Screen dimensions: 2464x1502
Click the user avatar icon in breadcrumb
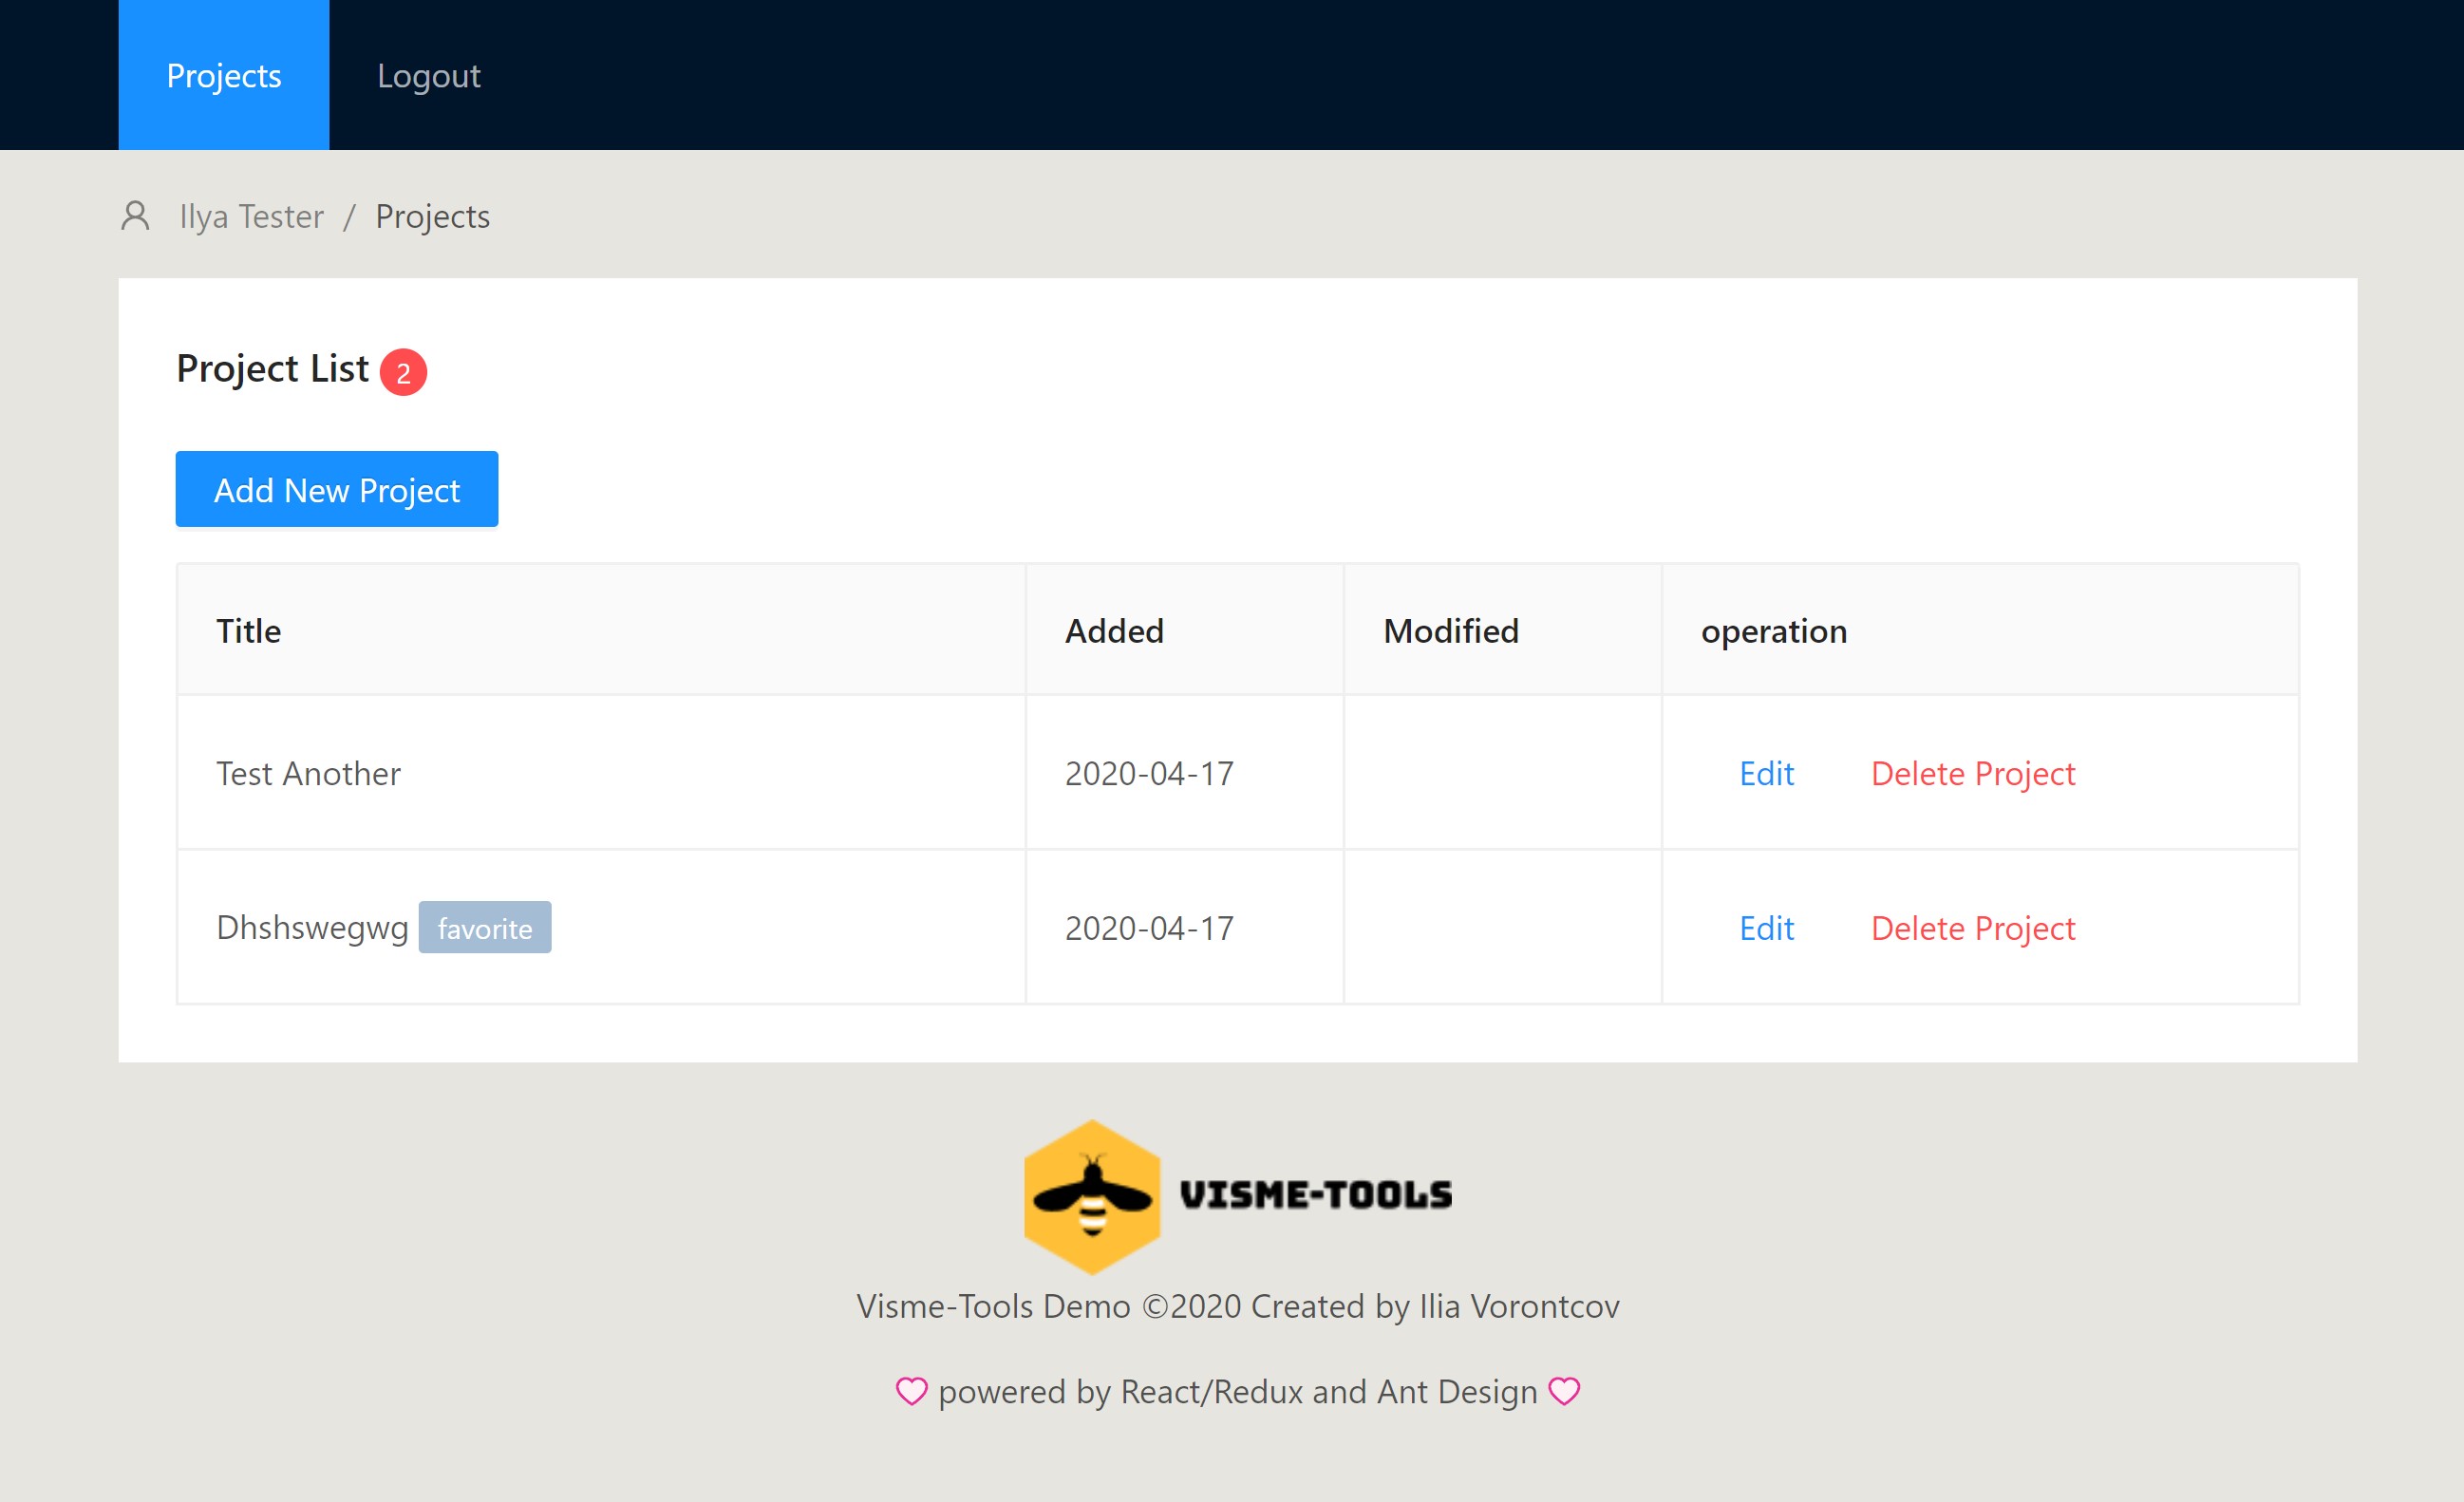point(135,216)
